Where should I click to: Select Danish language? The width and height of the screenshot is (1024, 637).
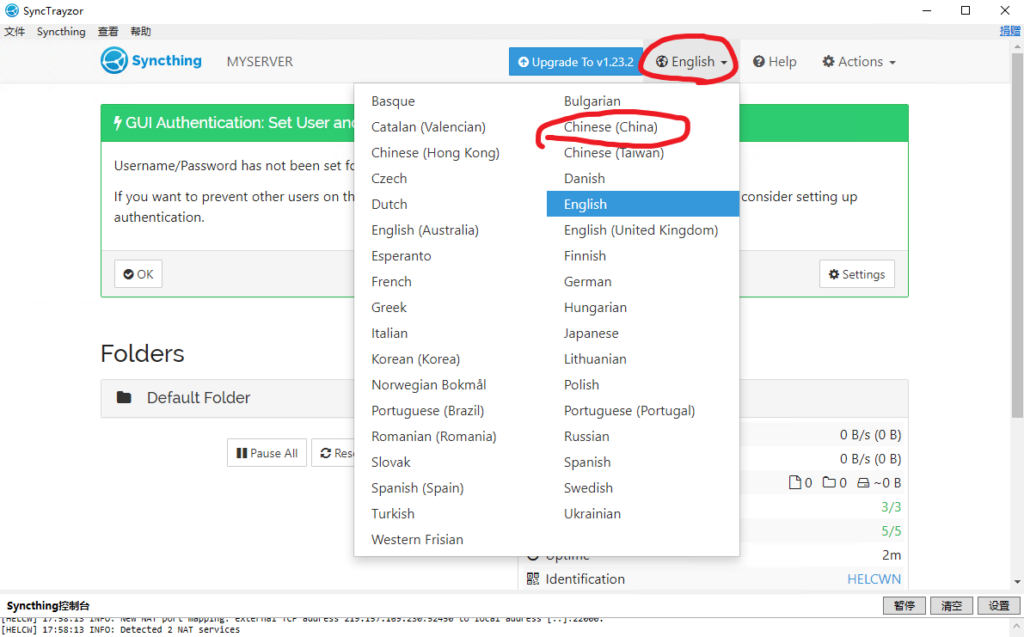(x=584, y=178)
